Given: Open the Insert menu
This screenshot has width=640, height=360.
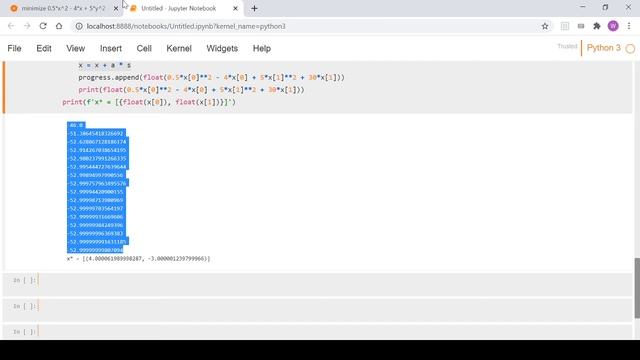Looking at the screenshot, I should [x=111, y=49].
